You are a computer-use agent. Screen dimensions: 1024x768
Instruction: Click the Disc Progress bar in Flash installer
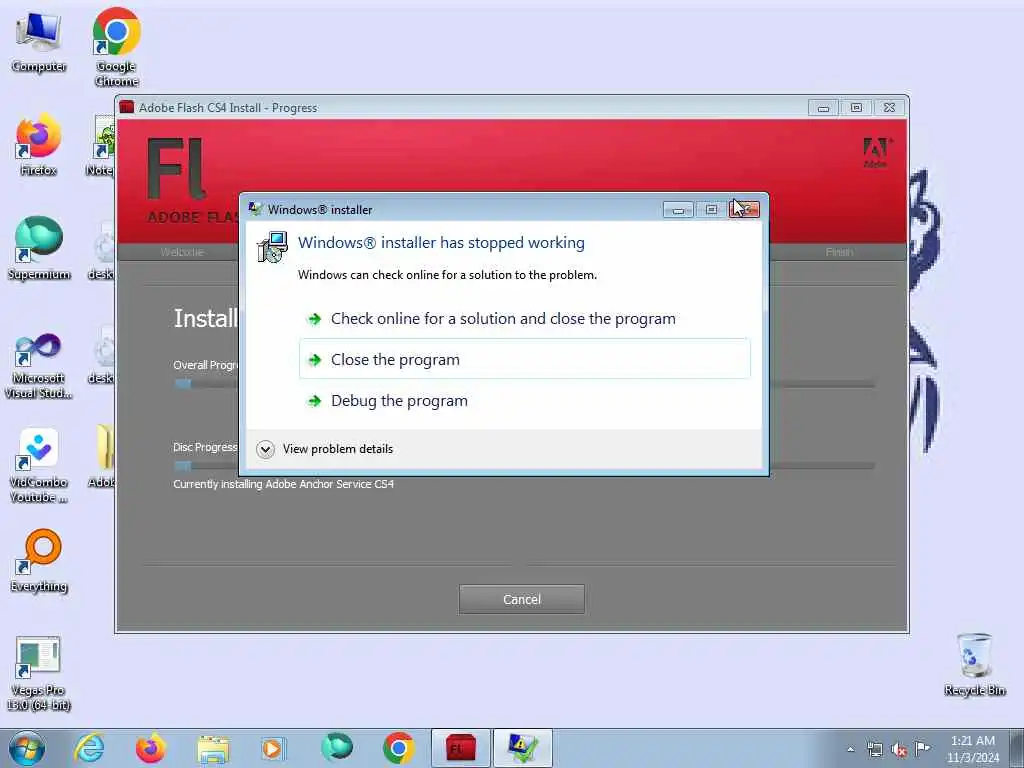(x=524, y=466)
